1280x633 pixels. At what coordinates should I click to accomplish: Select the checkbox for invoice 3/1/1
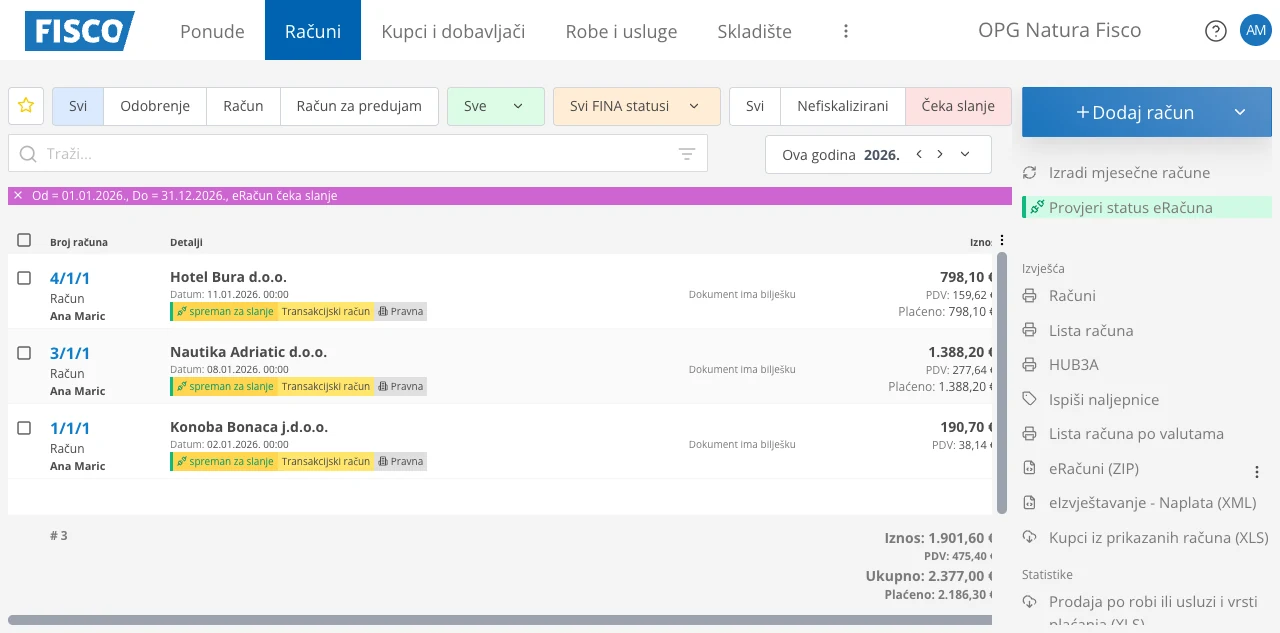pyautogui.click(x=24, y=353)
